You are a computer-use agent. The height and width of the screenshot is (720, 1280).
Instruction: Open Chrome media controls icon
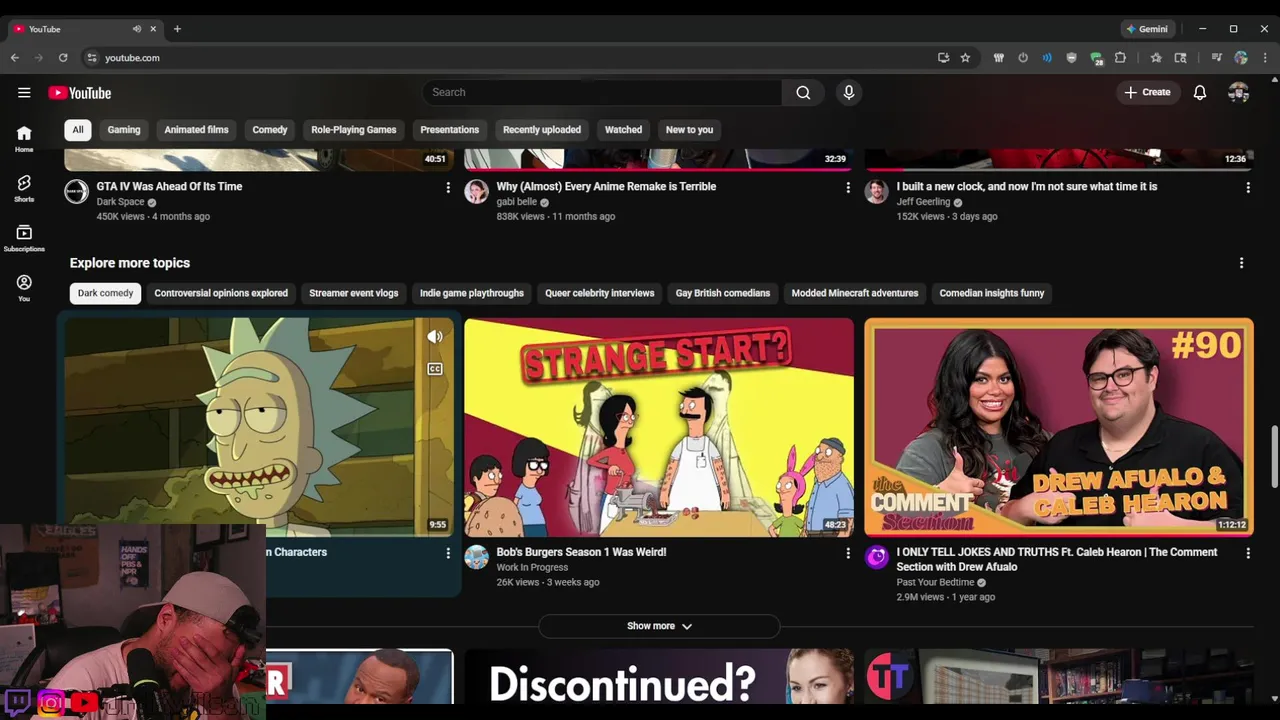[1216, 58]
